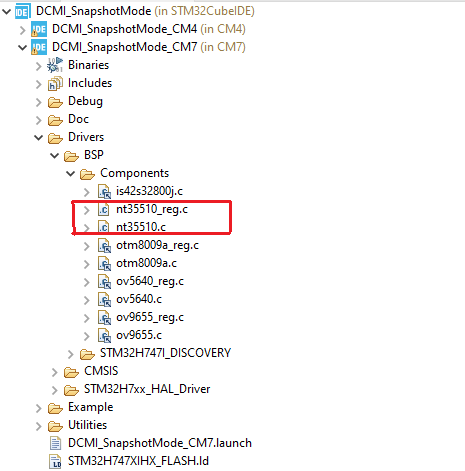Viewport: 465px width, 471px height.
Task: Click the STM32H747I_DISCOVERY folder icon
Action: pyautogui.click(x=87, y=354)
